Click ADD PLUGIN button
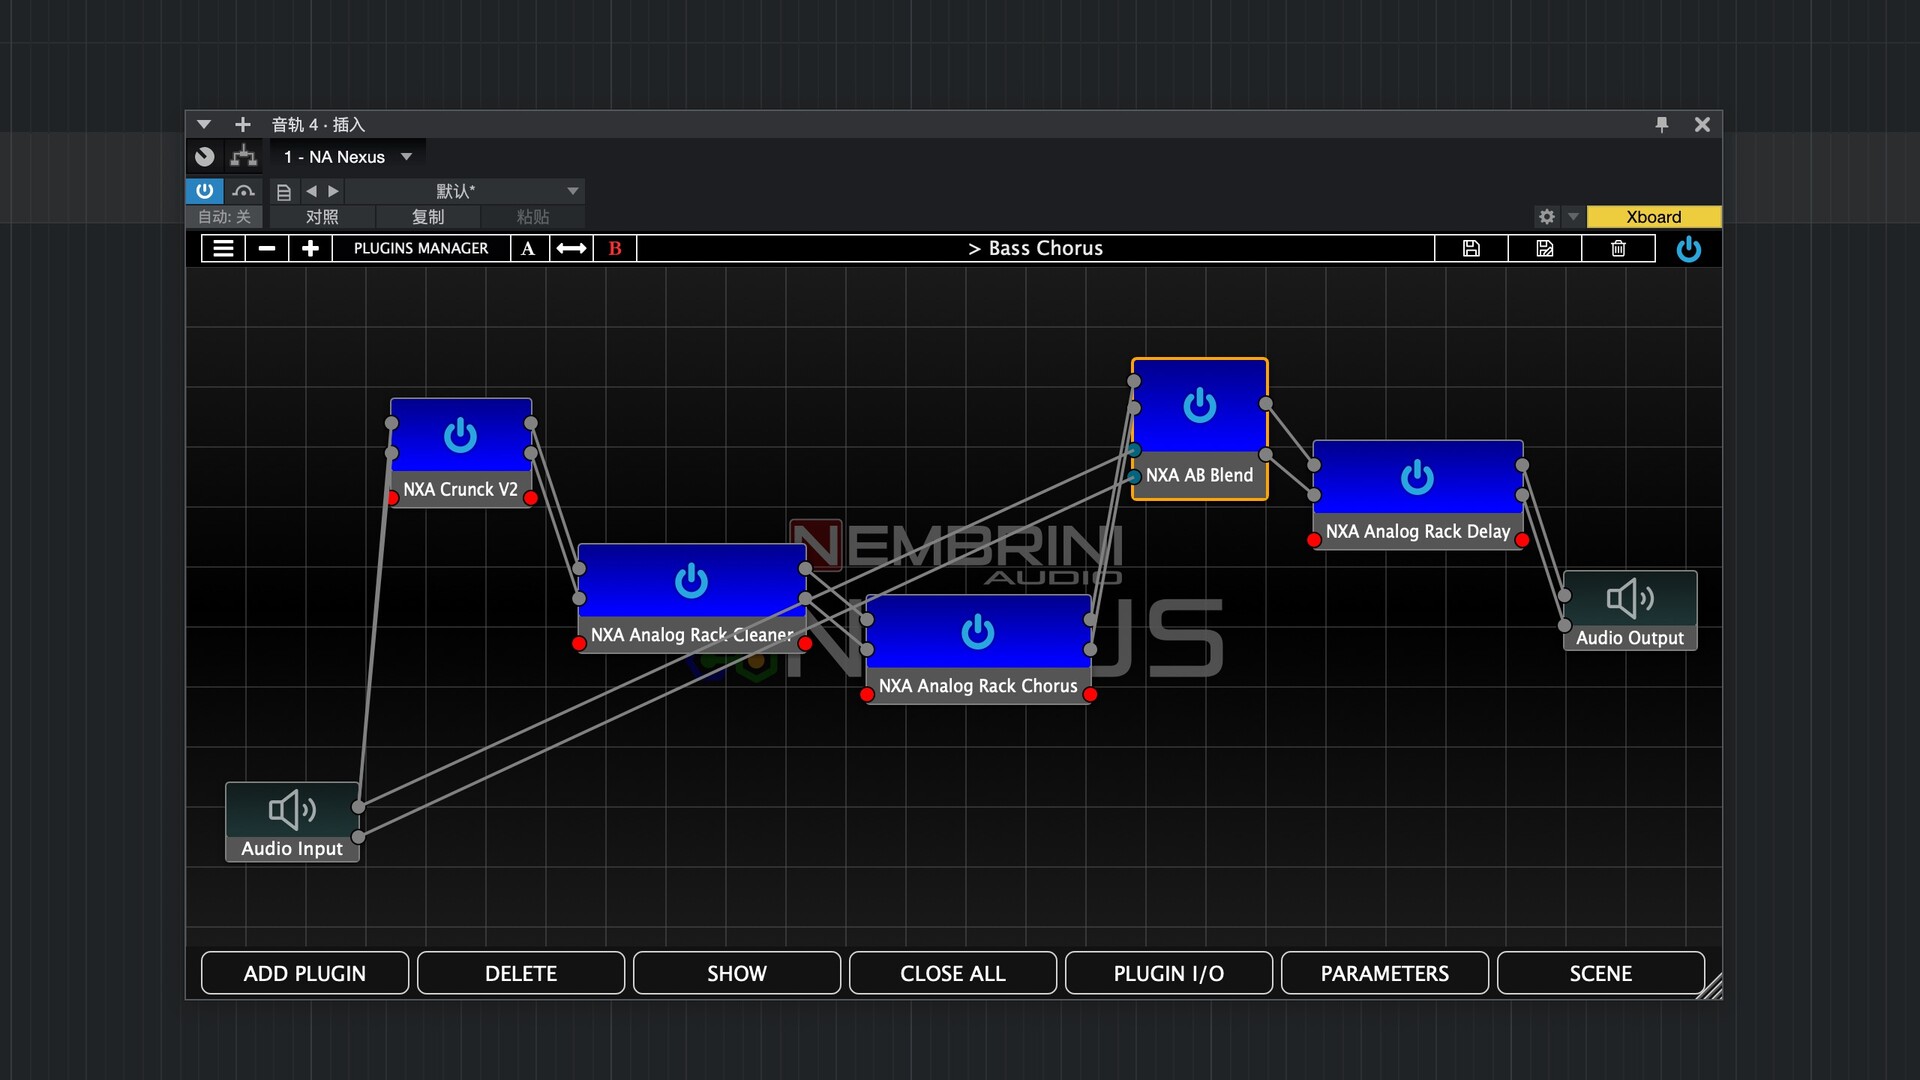Viewport: 1920px width, 1080px height. click(305, 973)
